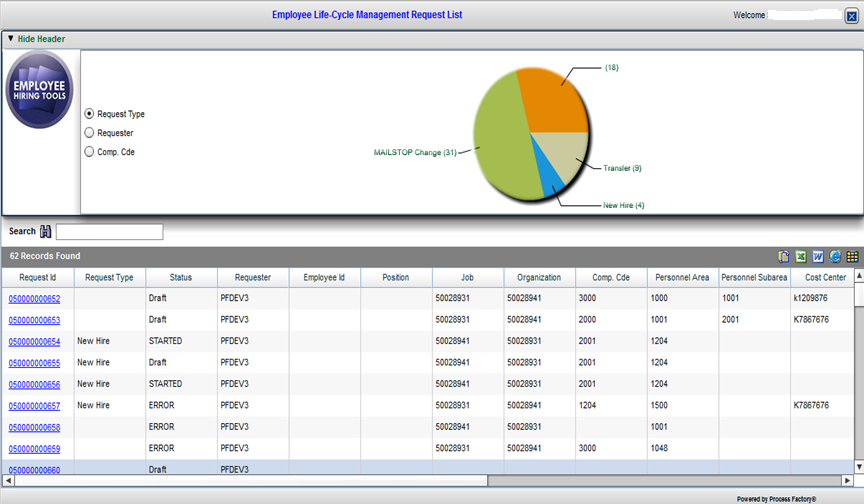Viewport: 864px width, 504px height.
Task: Click the Requester column header
Action: pyautogui.click(x=252, y=277)
